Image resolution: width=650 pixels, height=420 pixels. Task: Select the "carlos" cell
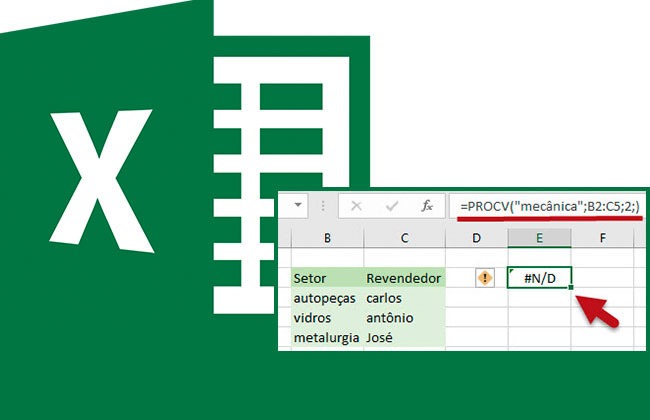405,298
